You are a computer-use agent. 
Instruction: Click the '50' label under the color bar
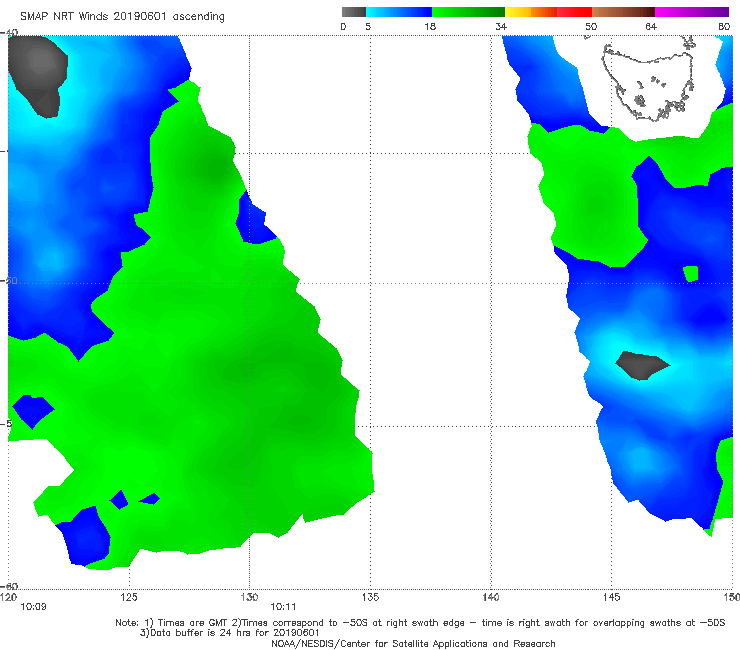click(x=591, y=26)
